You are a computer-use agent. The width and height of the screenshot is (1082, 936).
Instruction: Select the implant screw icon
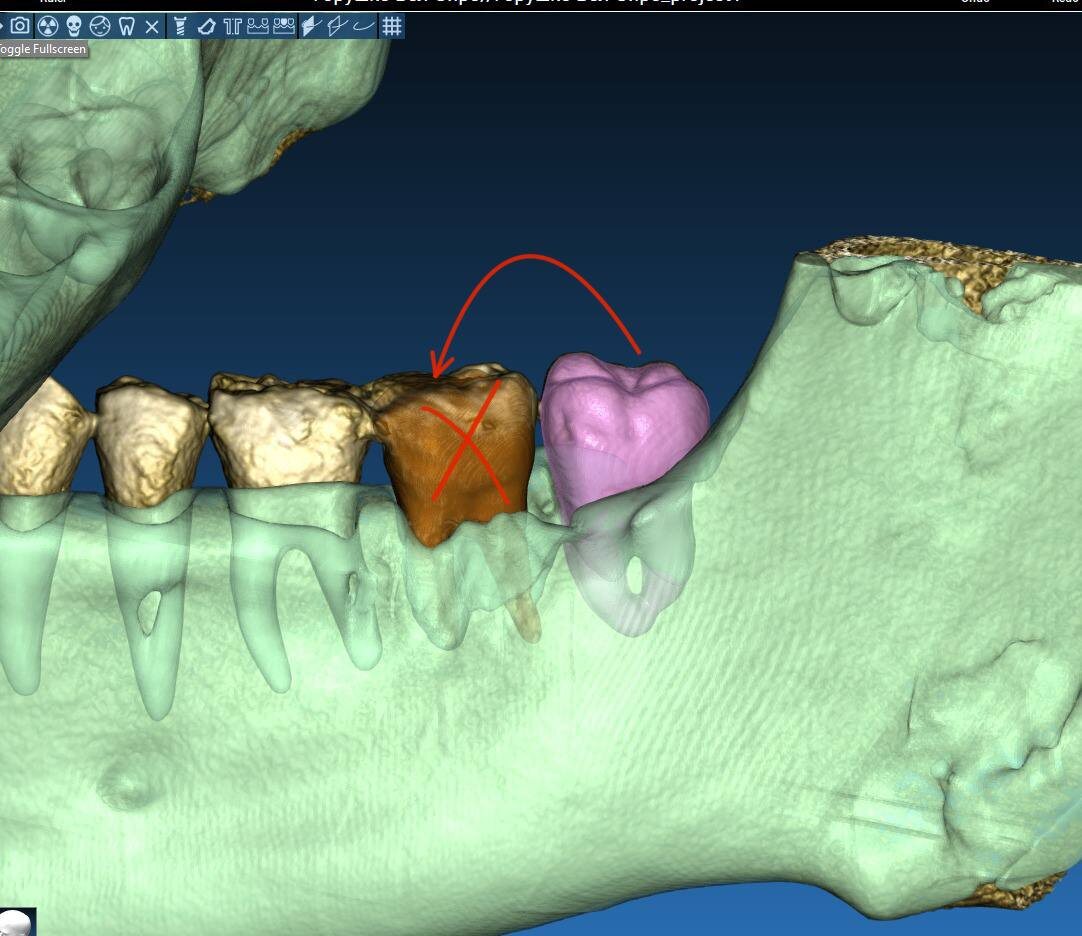click(x=180, y=26)
